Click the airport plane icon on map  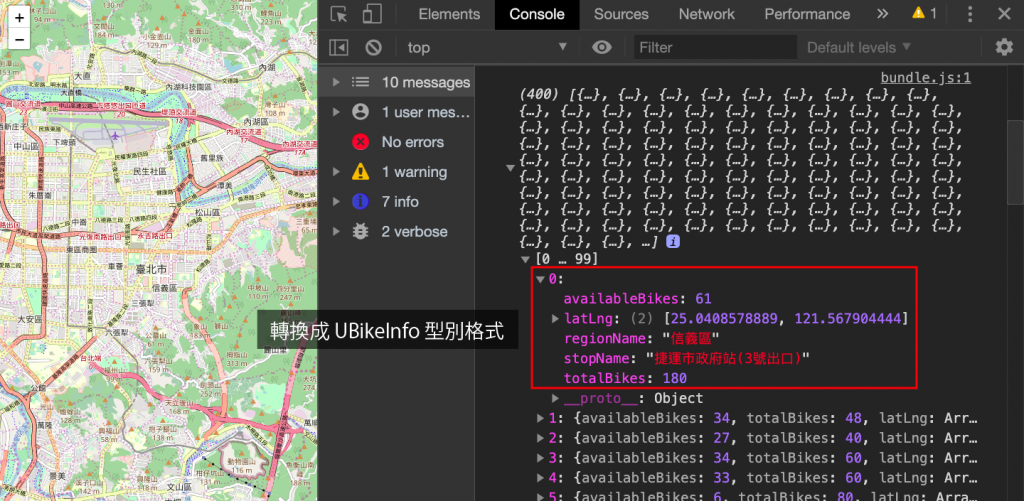tap(116, 136)
